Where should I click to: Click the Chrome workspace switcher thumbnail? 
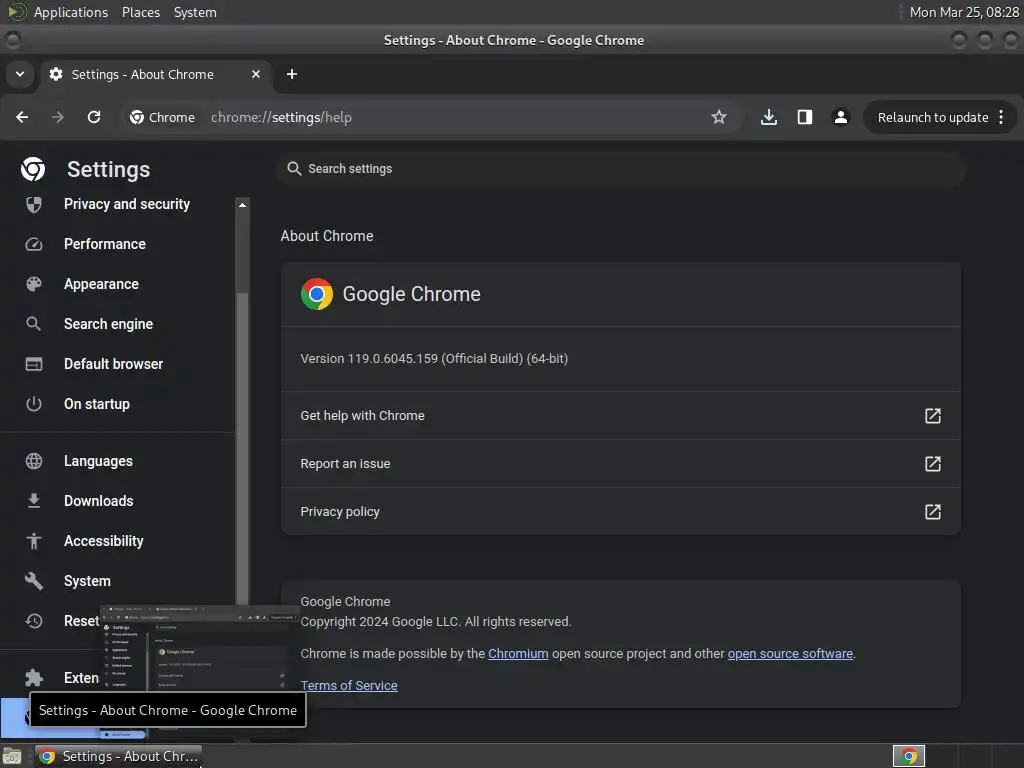pos(908,756)
